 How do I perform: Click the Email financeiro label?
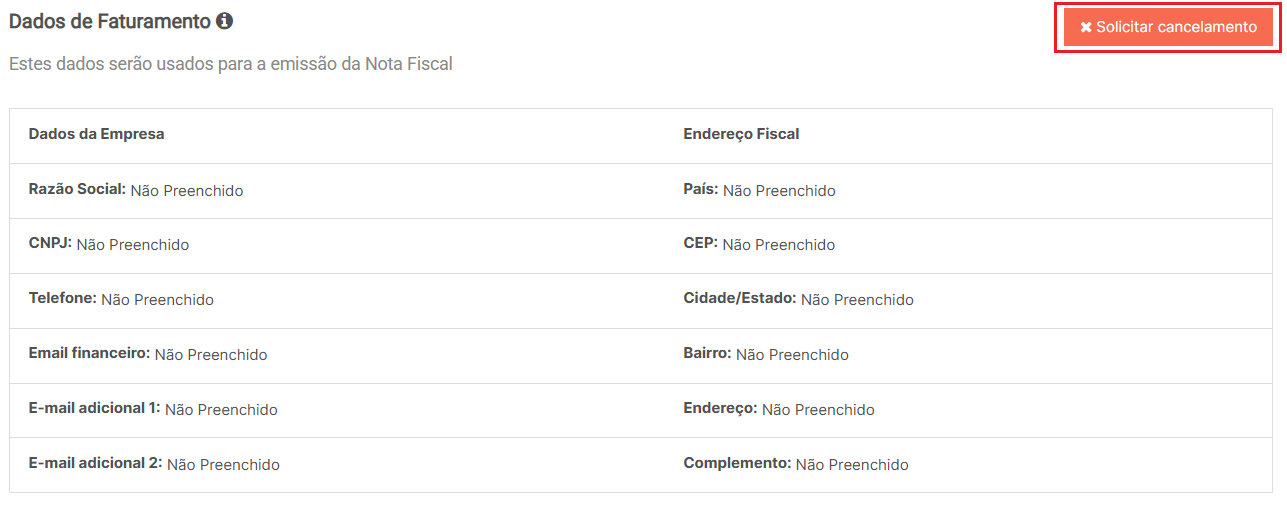[x=89, y=354]
